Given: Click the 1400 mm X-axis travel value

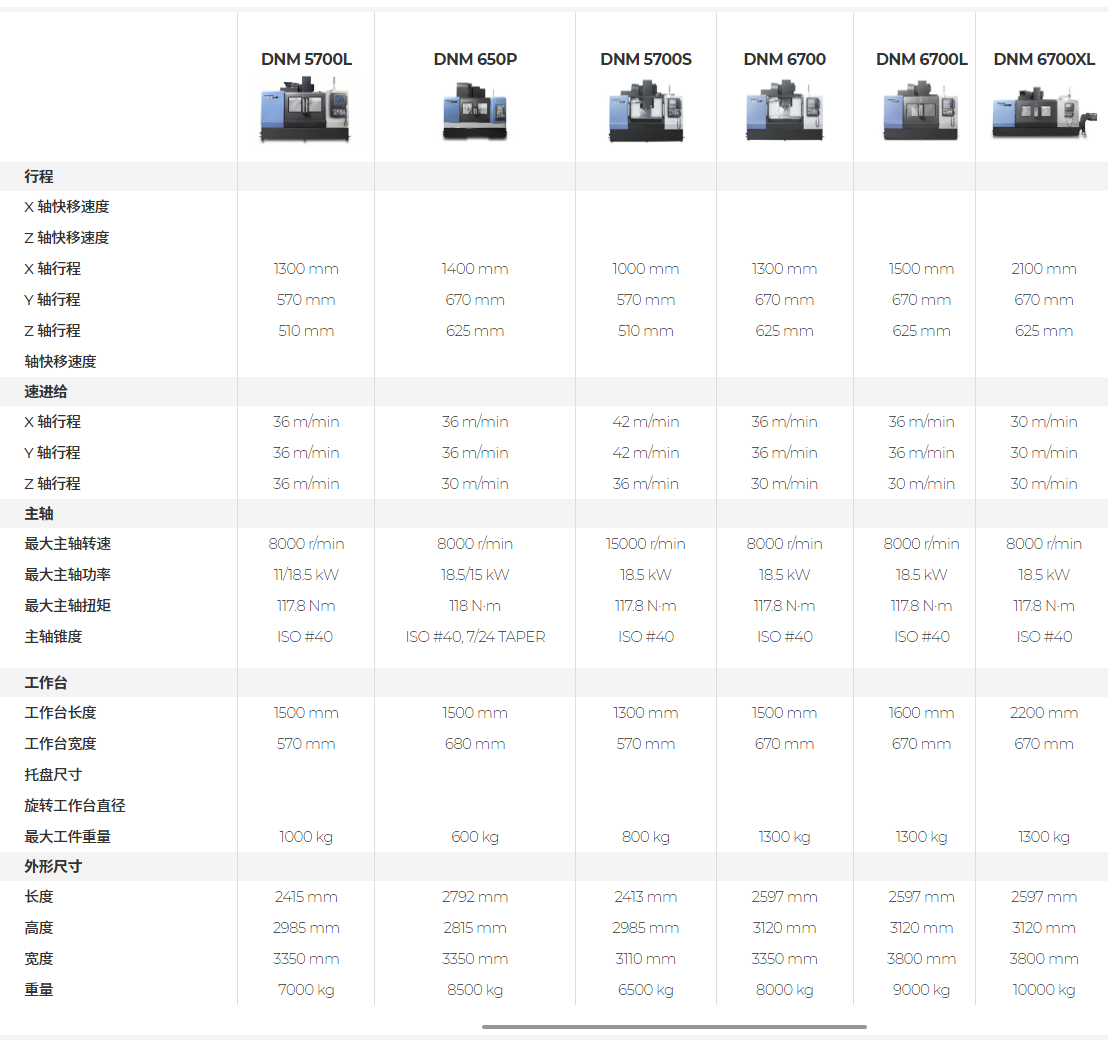Looking at the screenshot, I should [475, 269].
